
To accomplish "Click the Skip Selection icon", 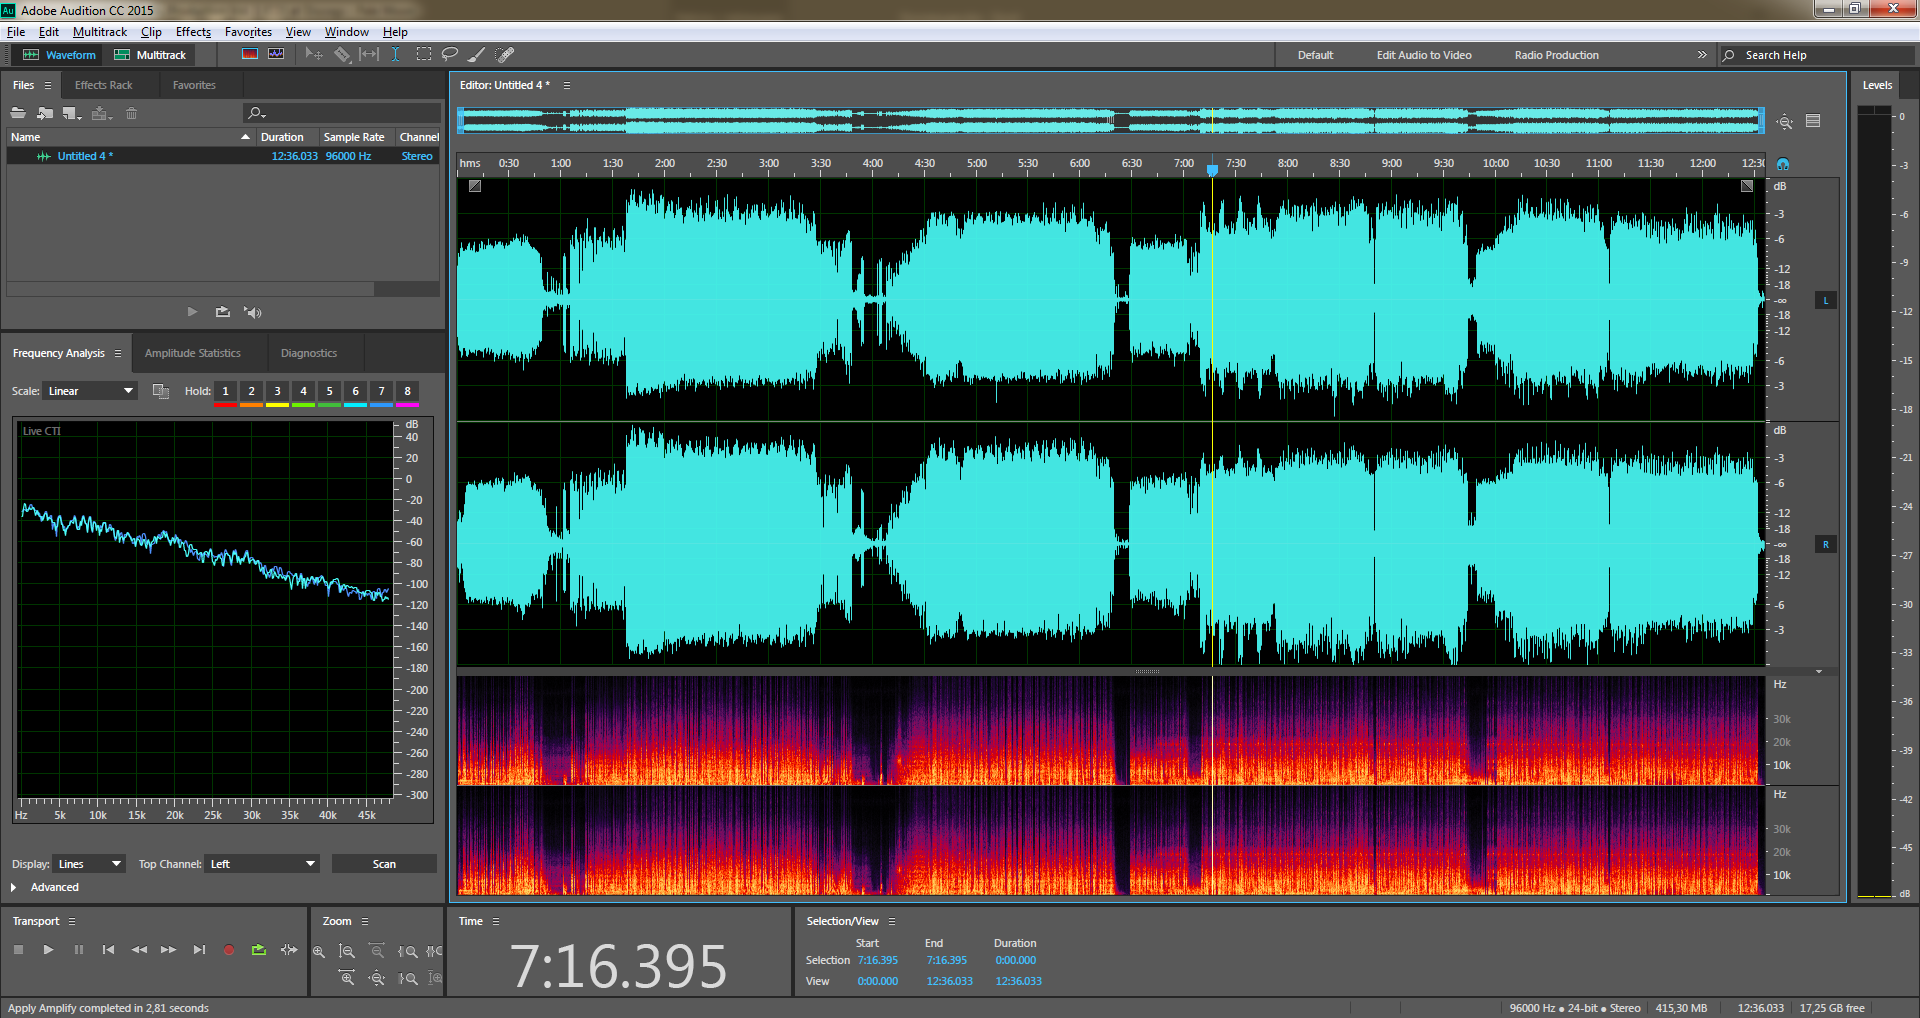I will coord(289,950).
